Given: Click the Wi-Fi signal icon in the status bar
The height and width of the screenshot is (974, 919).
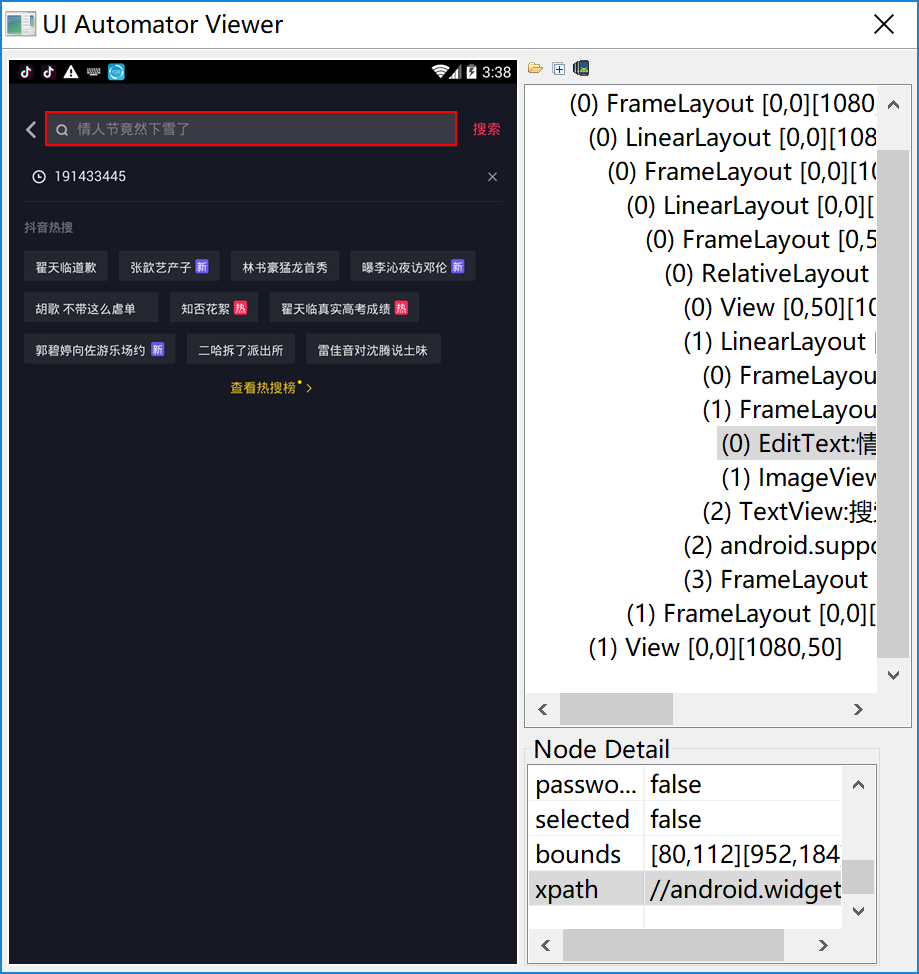Looking at the screenshot, I should coord(441,72).
